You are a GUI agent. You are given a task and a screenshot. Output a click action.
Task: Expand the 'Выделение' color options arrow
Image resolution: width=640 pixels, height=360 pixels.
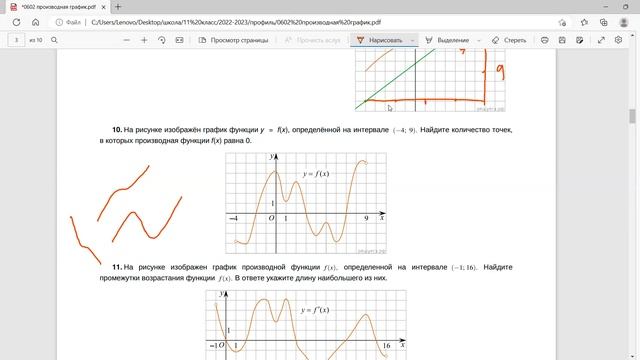(479, 40)
